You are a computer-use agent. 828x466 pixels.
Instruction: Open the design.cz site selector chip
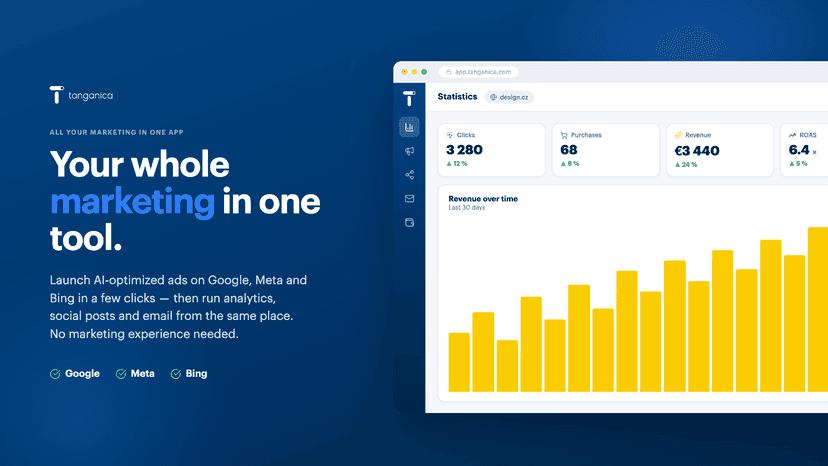(509, 97)
